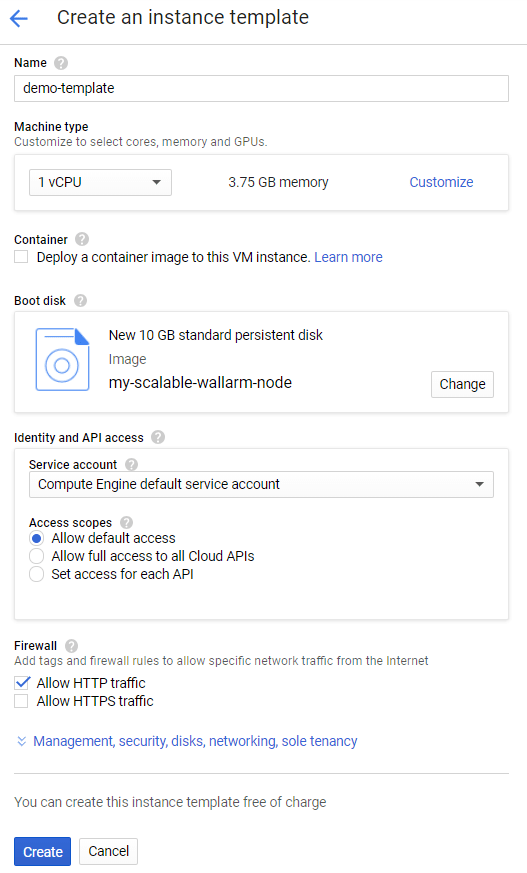The width and height of the screenshot is (527, 873).
Task: View Access scopes help tooltip icon
Action: tap(126, 522)
